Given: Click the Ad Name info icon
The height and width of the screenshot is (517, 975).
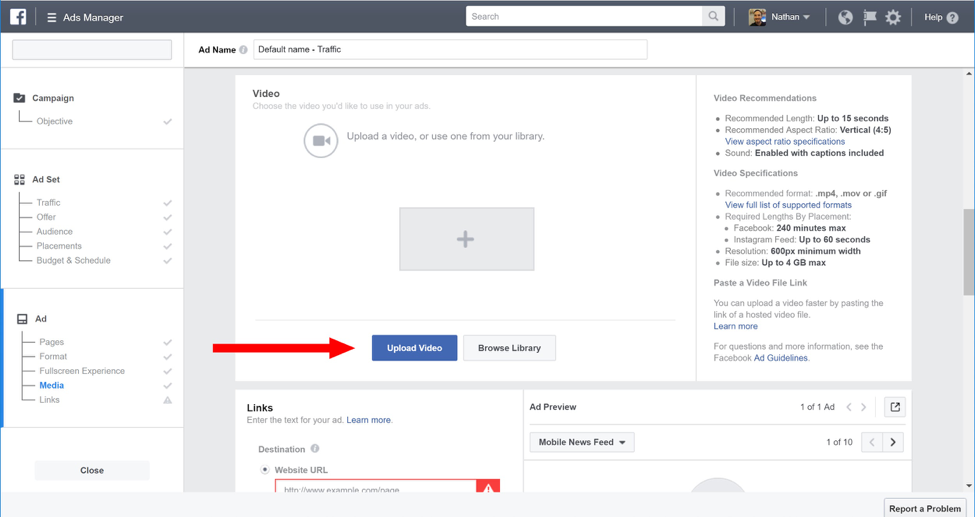Looking at the screenshot, I should click(243, 50).
